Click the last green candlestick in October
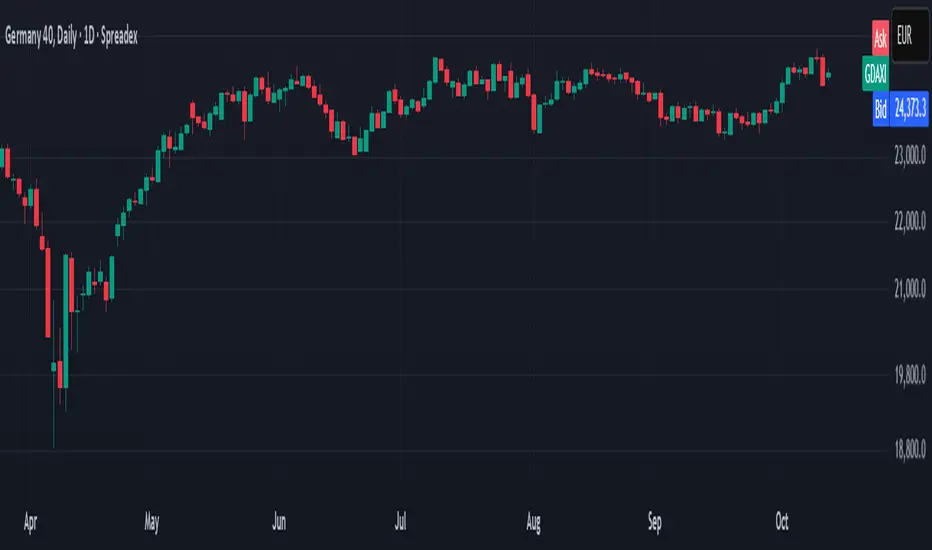Image resolution: width=932 pixels, height=550 pixels. pos(829,75)
